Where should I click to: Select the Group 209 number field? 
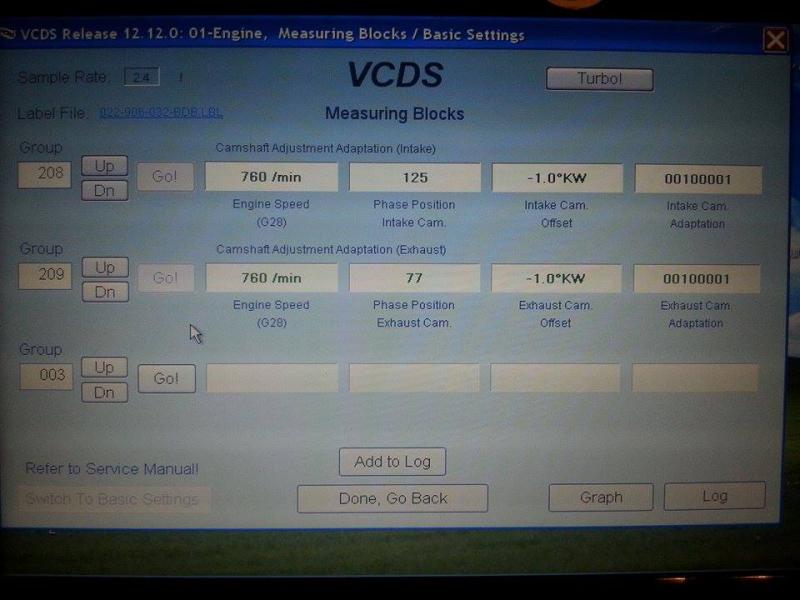[45, 276]
